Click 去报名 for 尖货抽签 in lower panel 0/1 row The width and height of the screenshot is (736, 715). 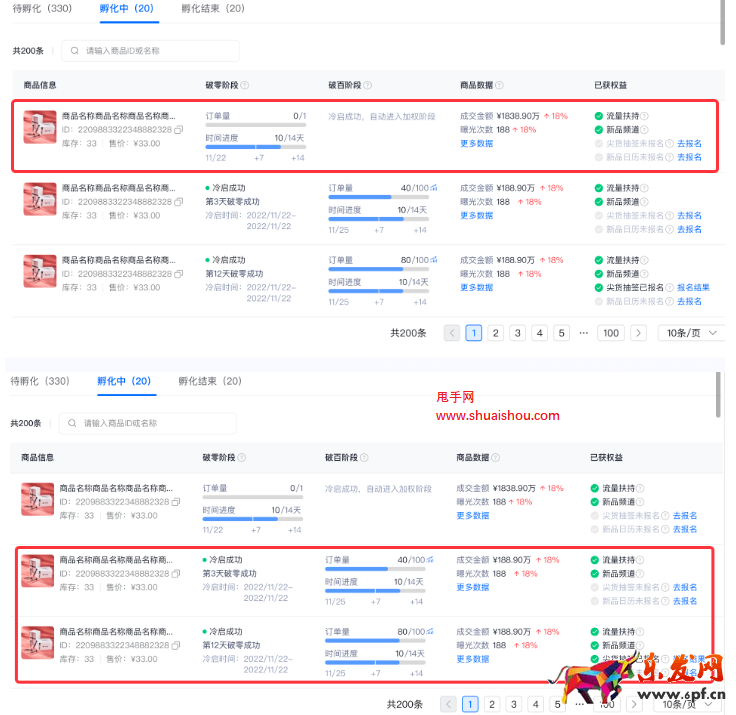pos(685,515)
